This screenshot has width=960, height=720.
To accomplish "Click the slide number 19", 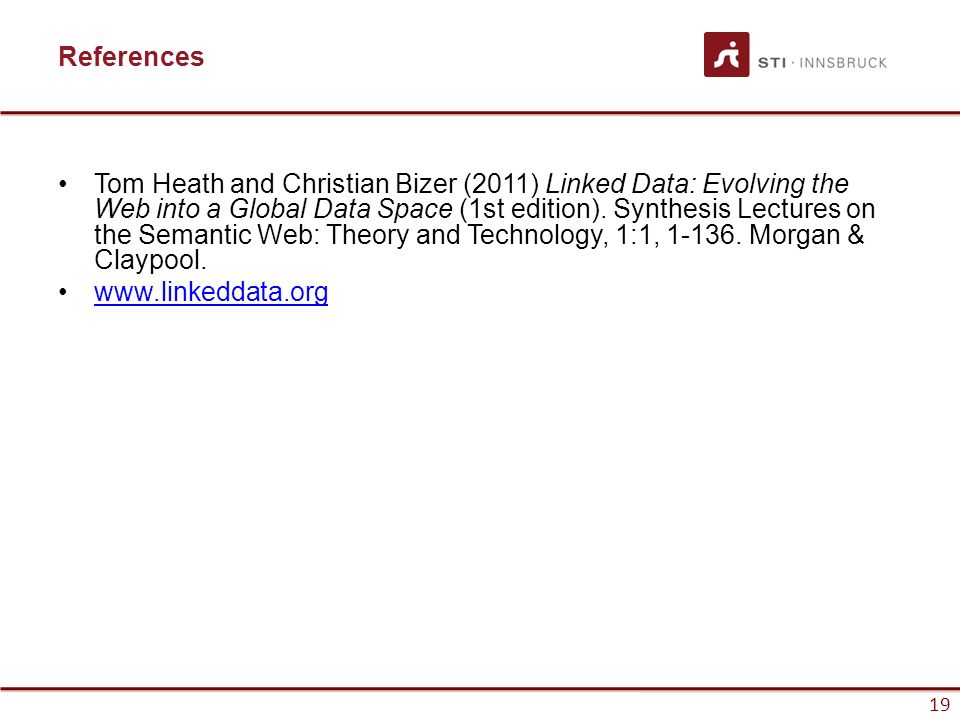I will click(x=940, y=705).
